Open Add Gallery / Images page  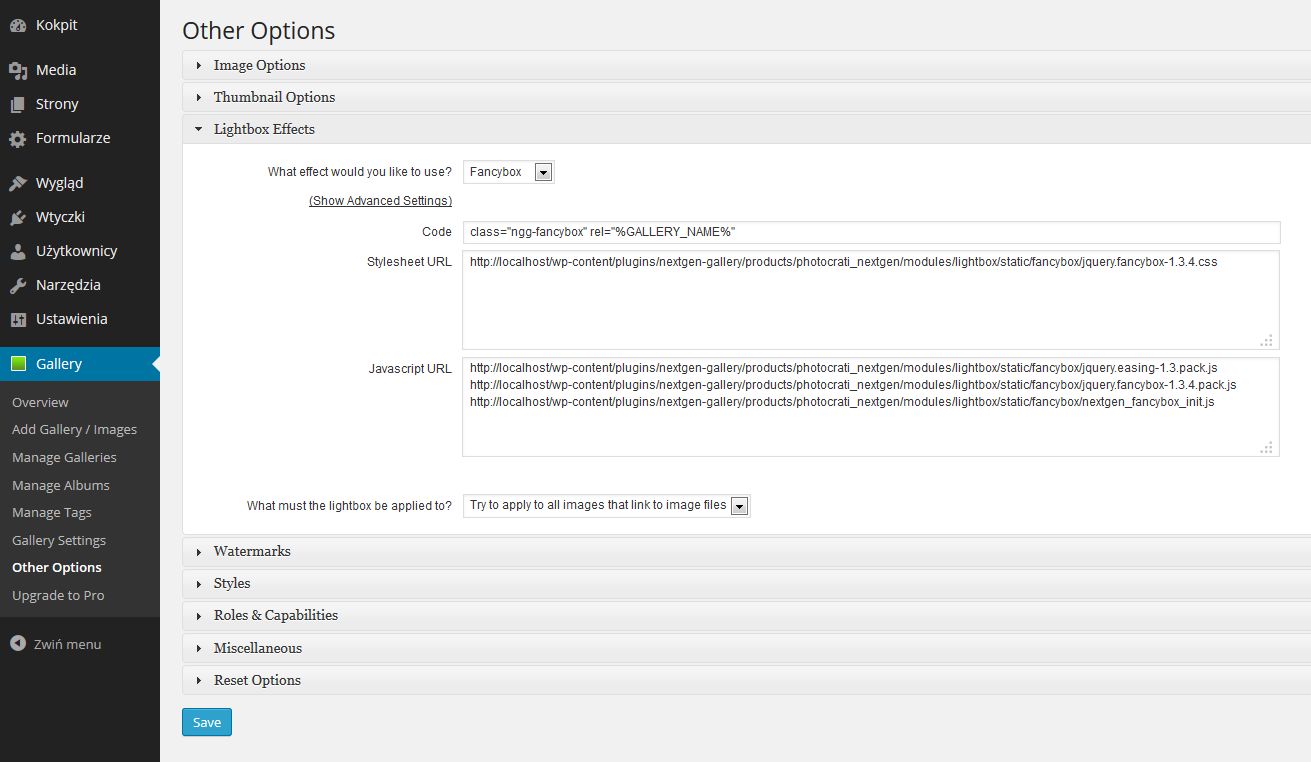(74, 429)
